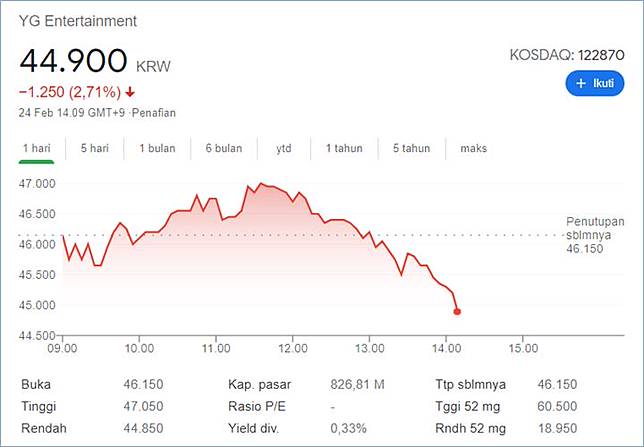The image size is (644, 447).
Task: Open the 1 bulan chart range
Action: pos(157,148)
